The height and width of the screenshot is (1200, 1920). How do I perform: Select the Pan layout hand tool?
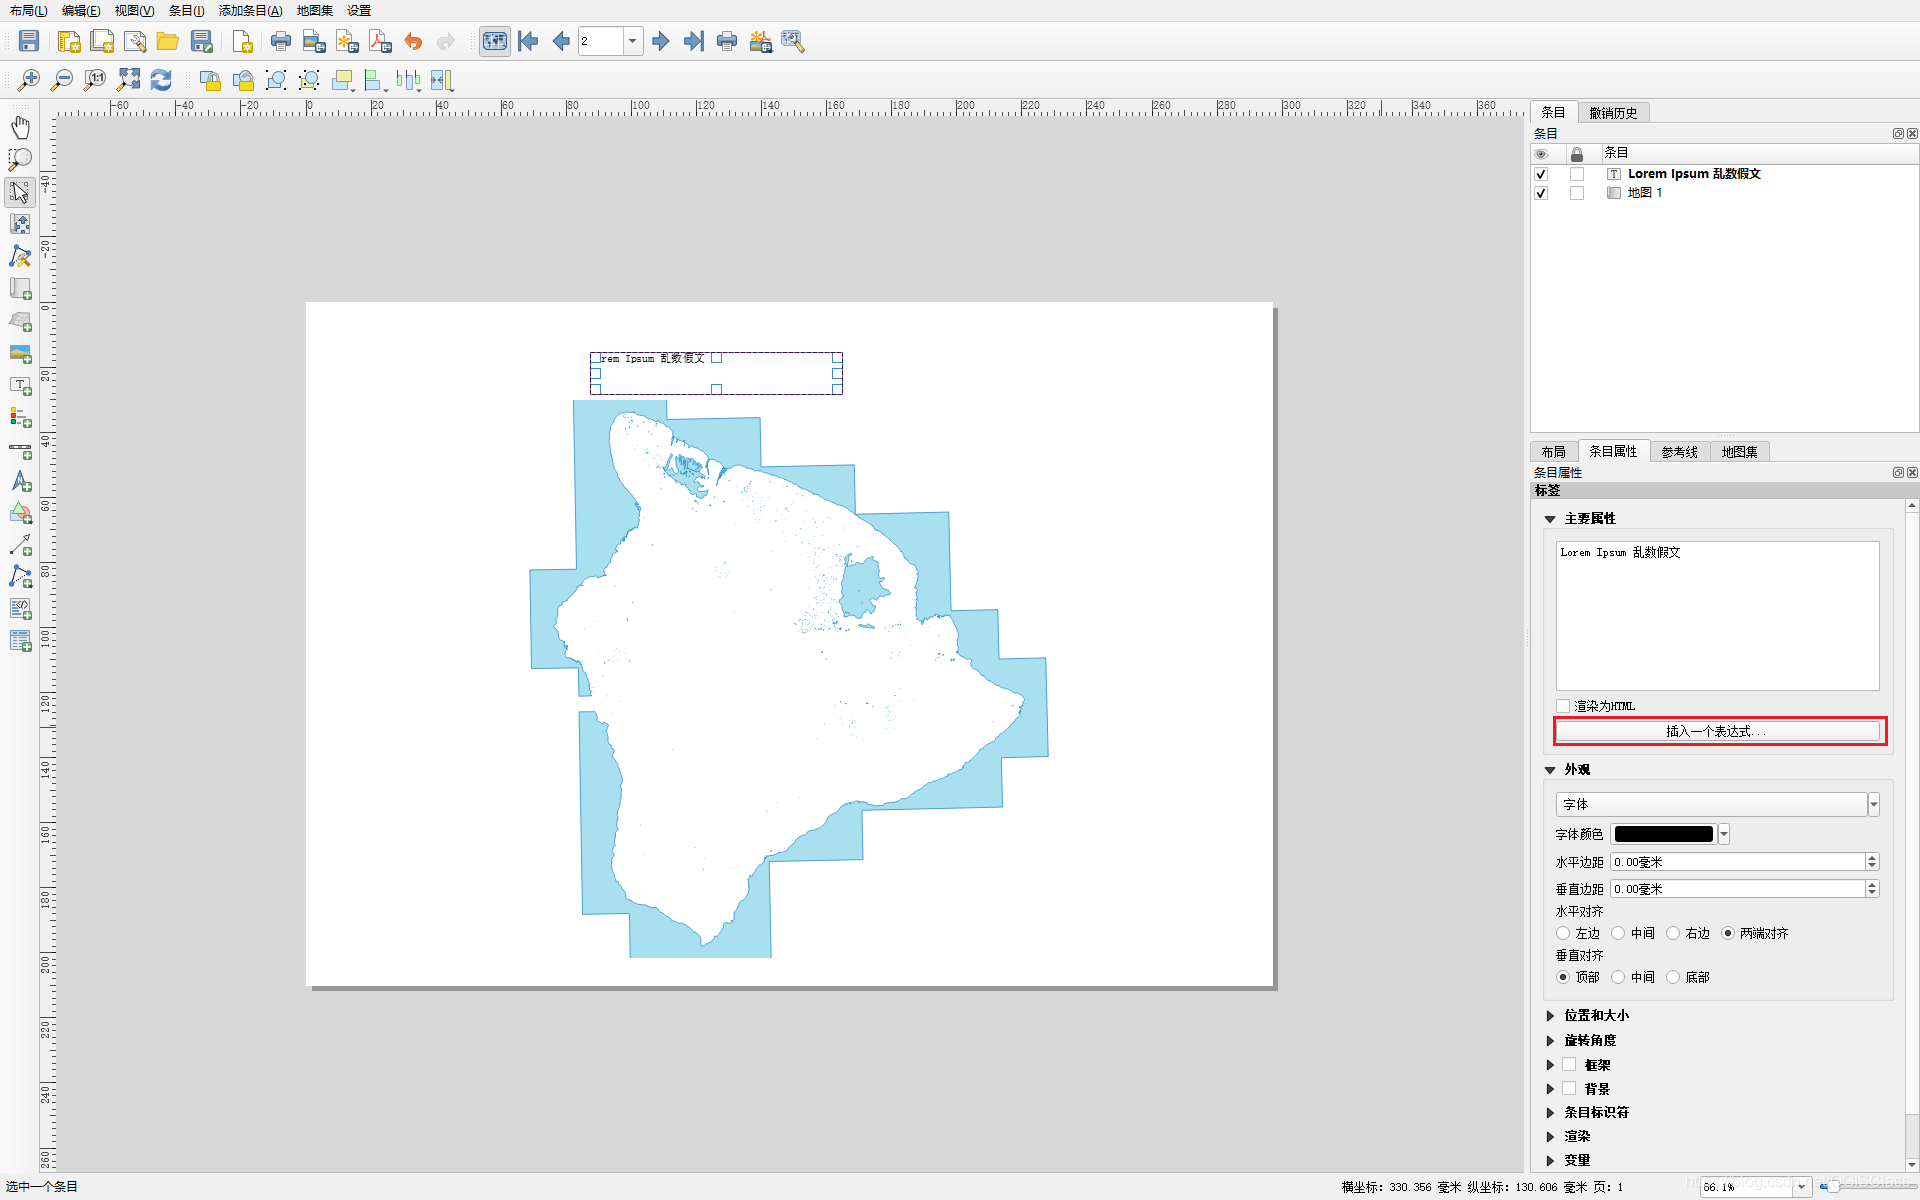[x=20, y=127]
